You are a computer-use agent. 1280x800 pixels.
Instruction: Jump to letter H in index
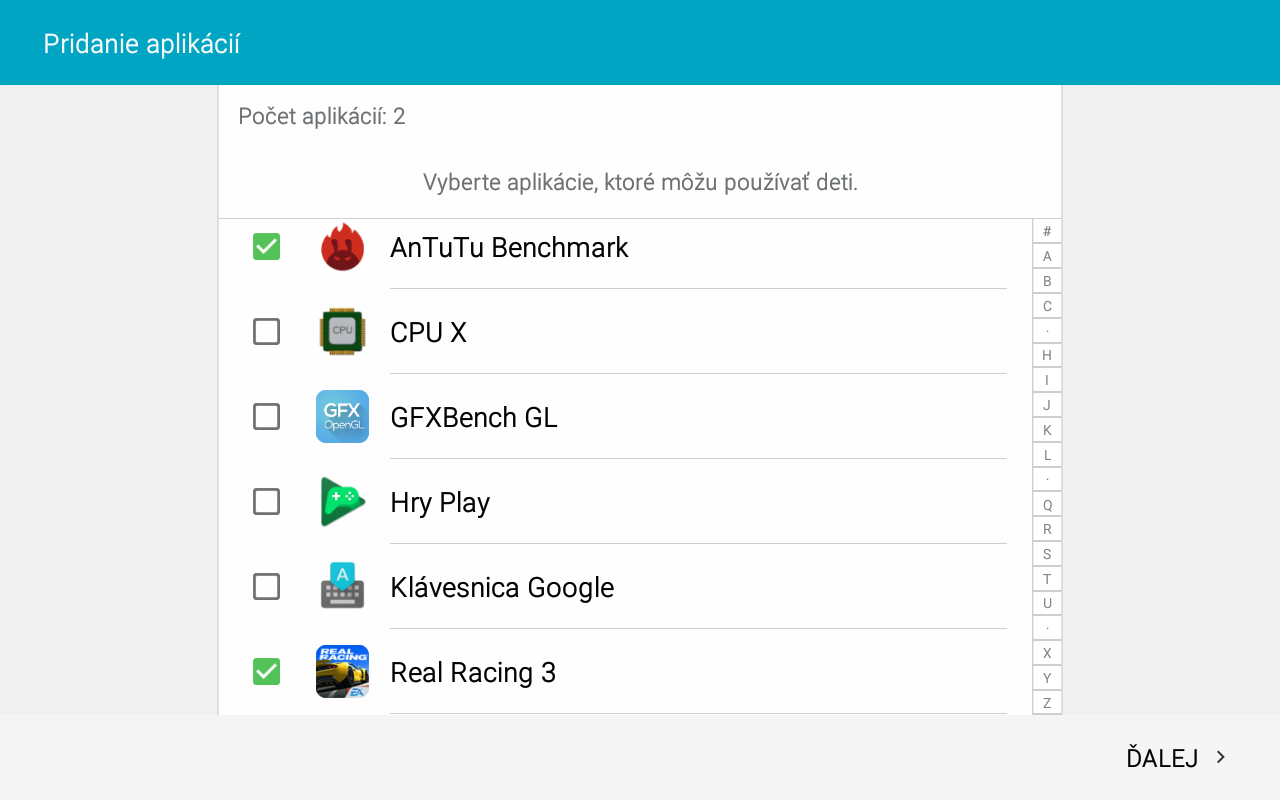point(1047,355)
